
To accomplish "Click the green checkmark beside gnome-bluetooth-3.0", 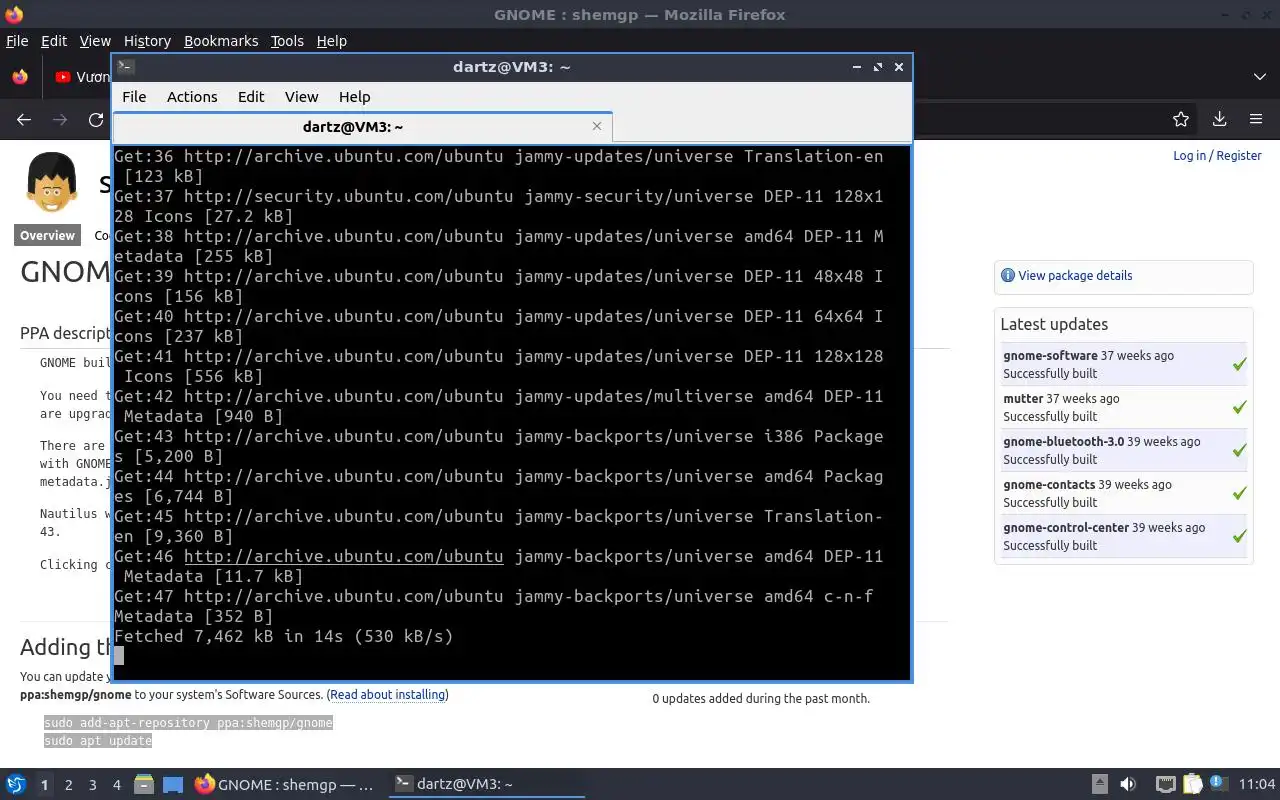I will [1239, 450].
